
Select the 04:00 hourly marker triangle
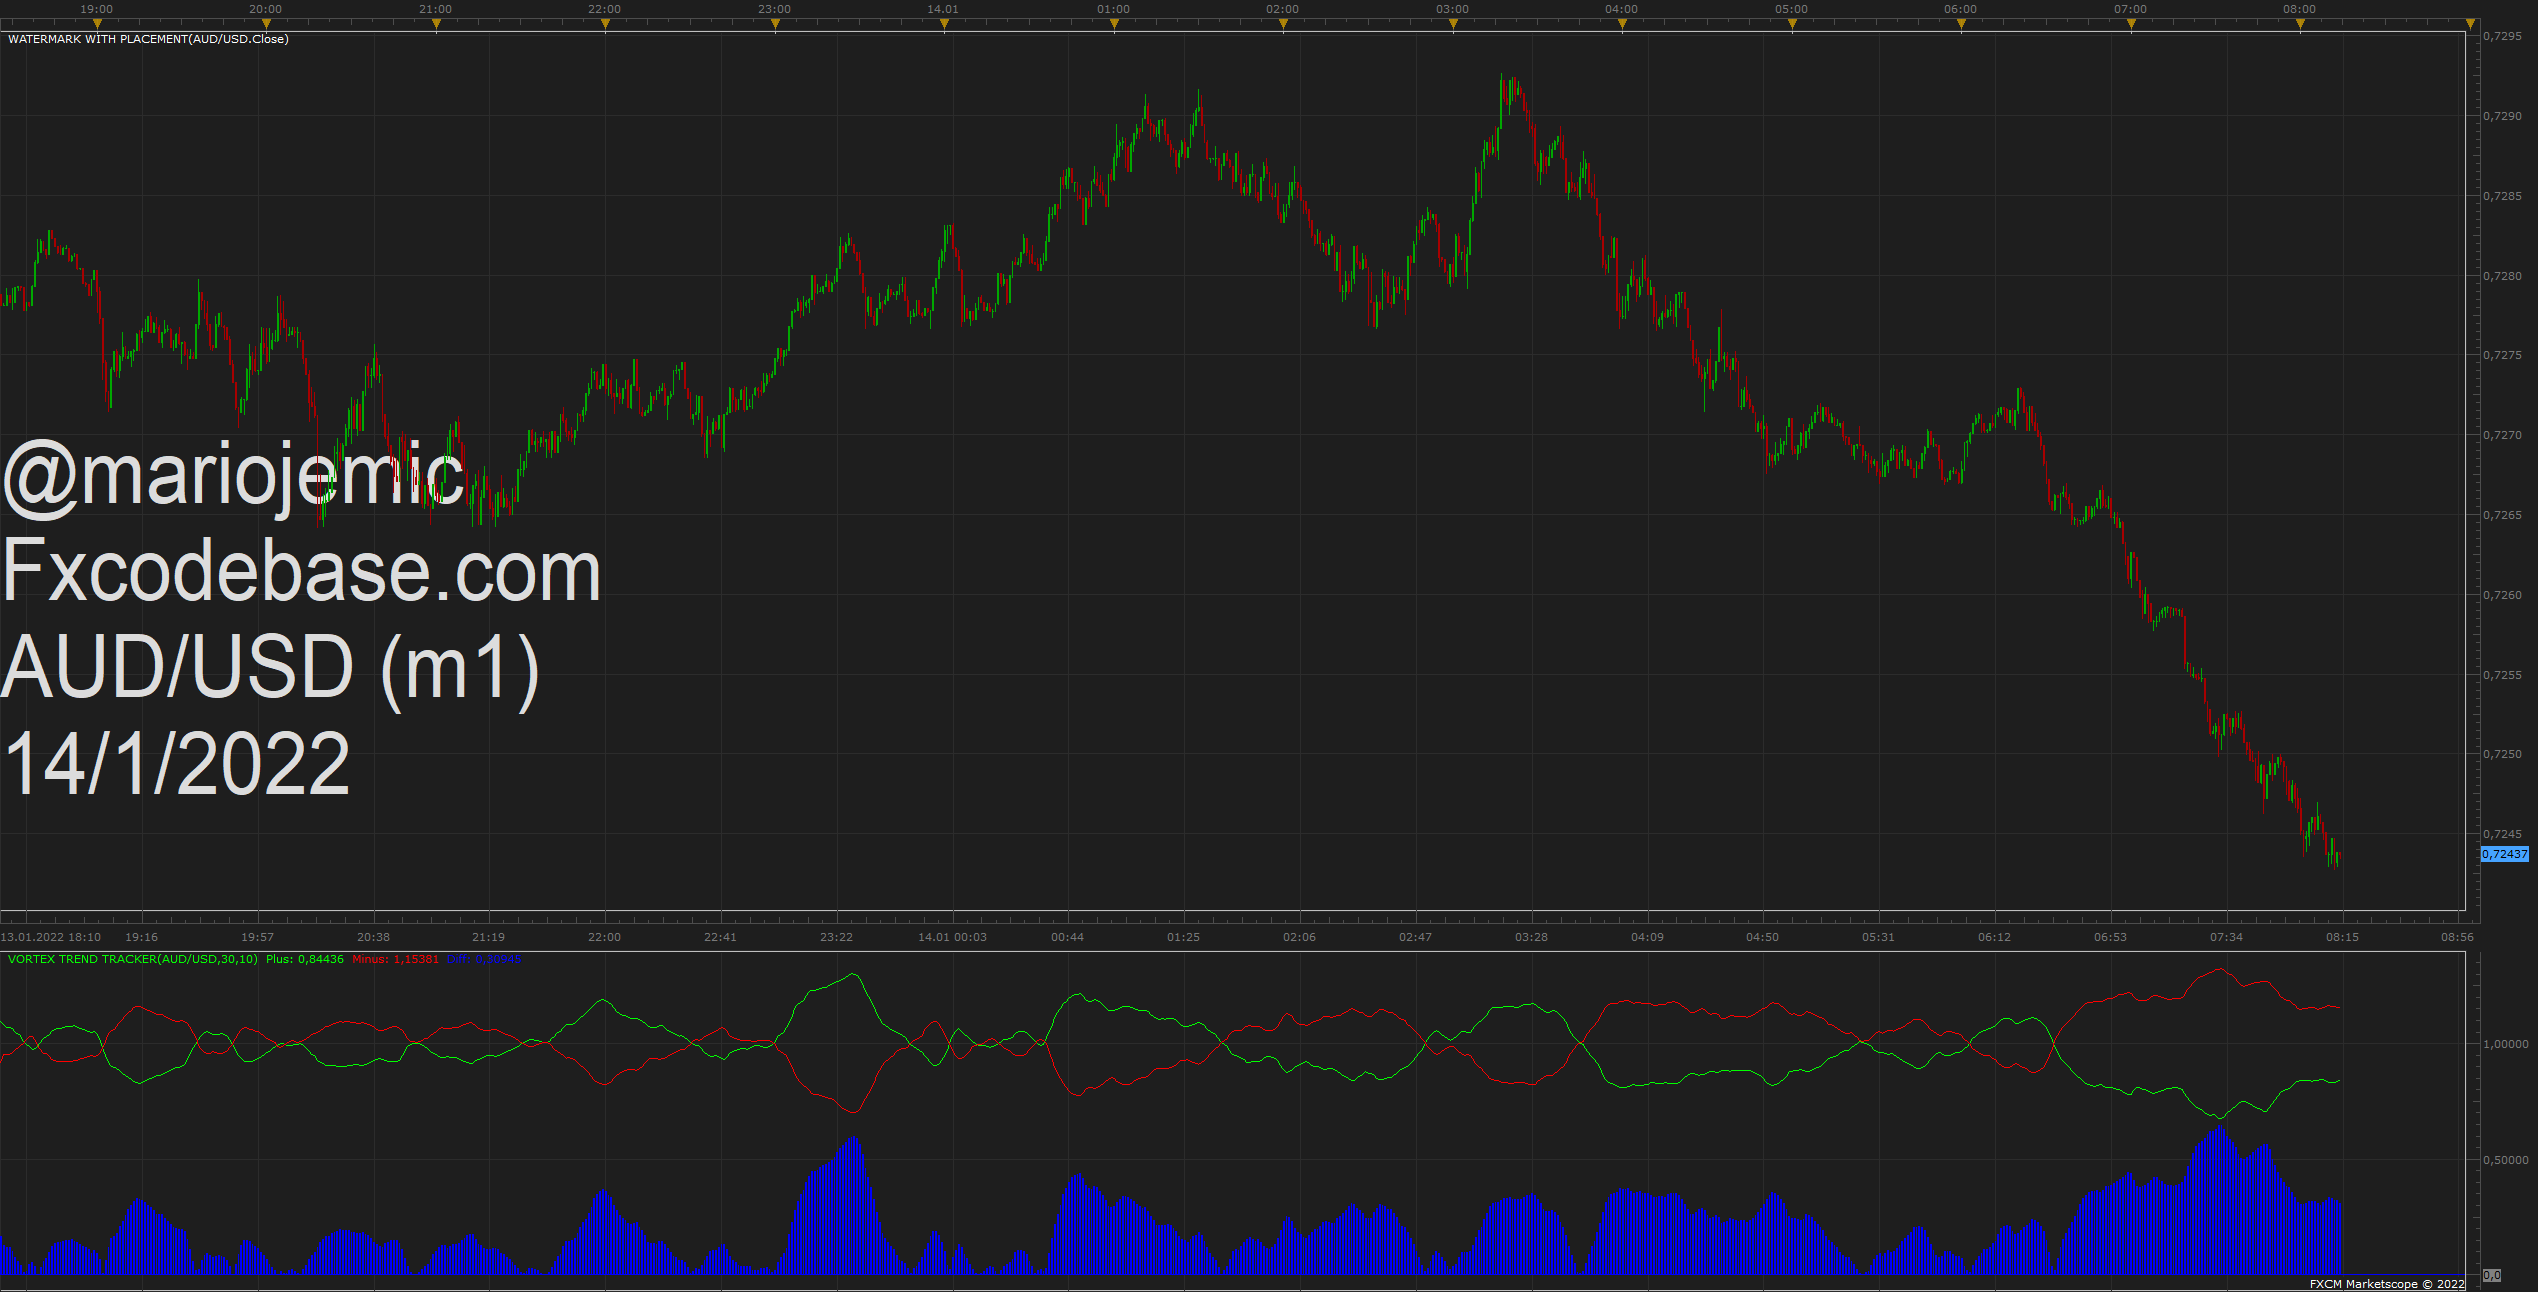[x=1622, y=25]
